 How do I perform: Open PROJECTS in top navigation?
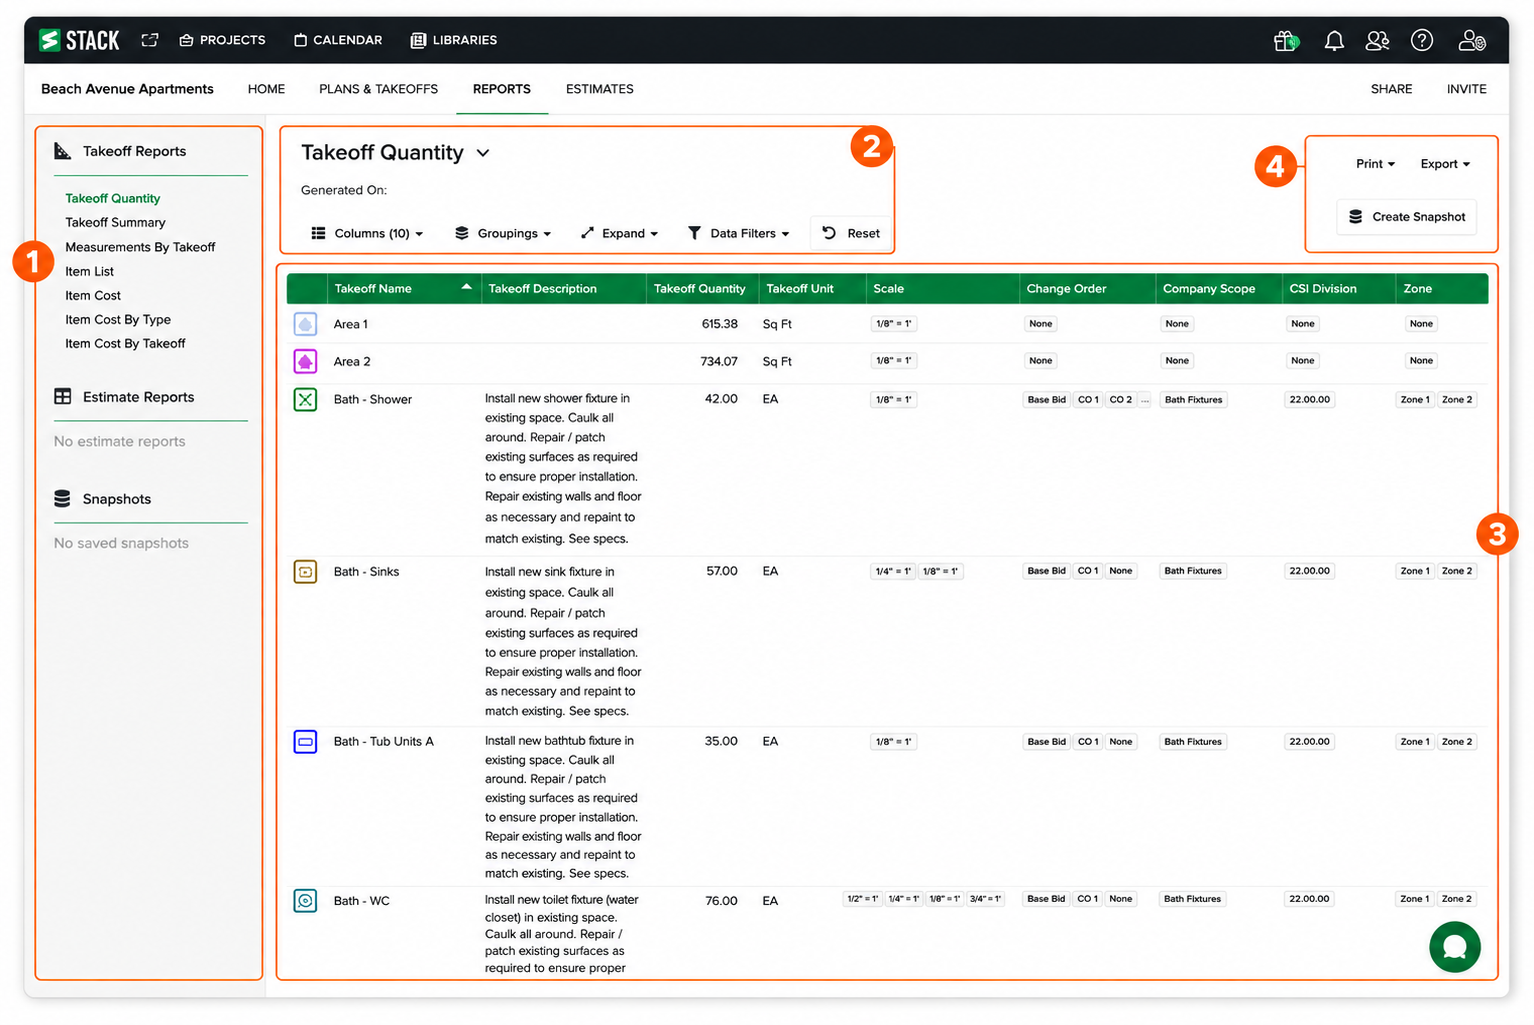point(222,40)
